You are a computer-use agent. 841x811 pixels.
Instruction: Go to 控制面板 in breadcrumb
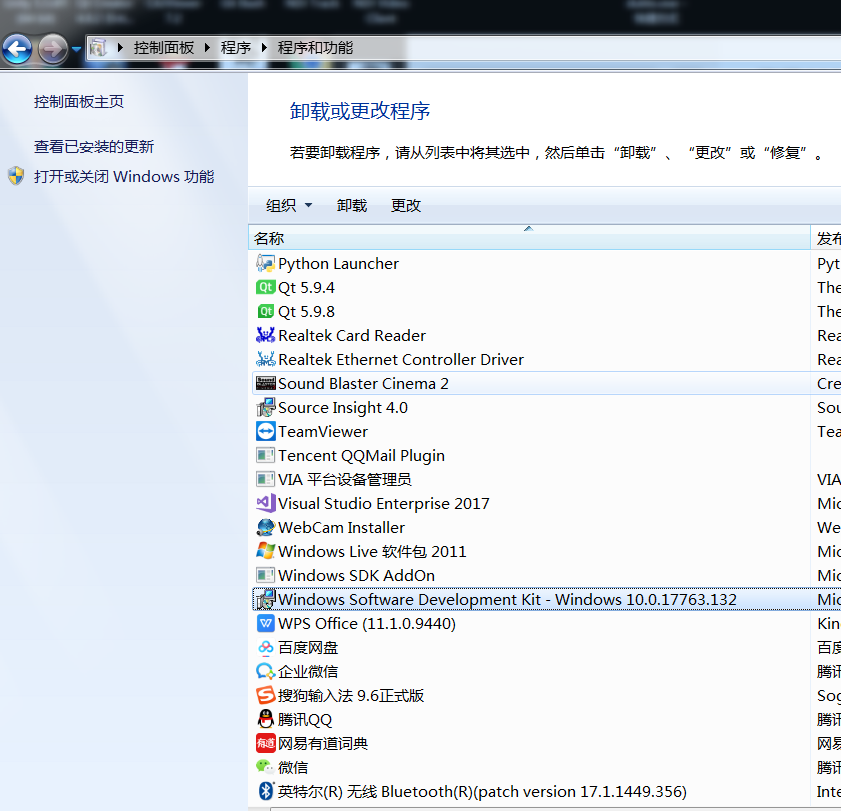pyautogui.click(x=164, y=48)
